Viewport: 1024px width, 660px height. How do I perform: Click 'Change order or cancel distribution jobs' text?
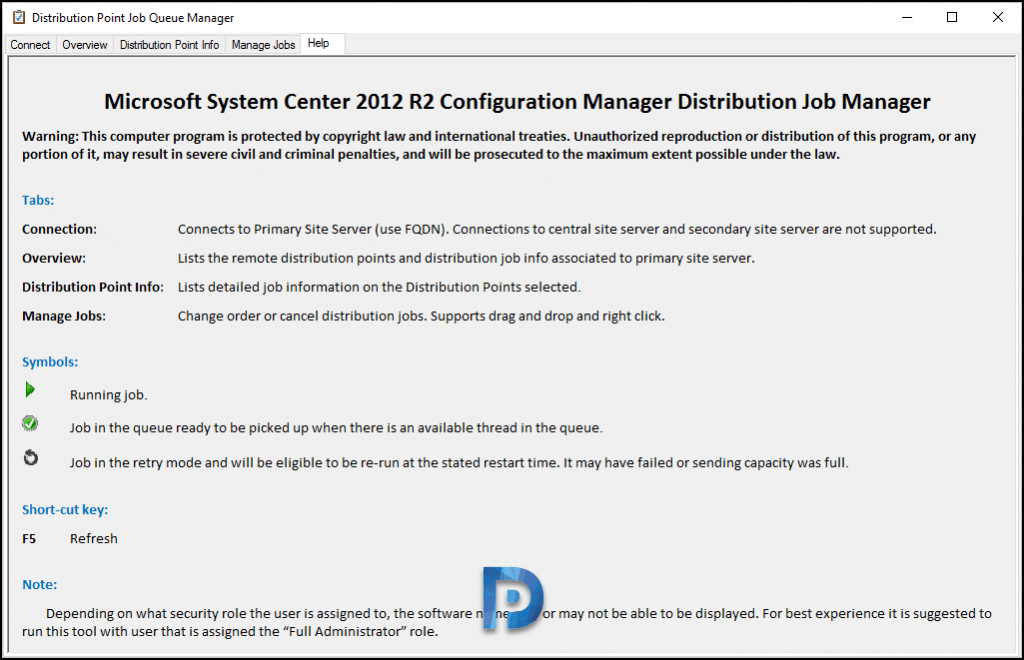pos(421,317)
